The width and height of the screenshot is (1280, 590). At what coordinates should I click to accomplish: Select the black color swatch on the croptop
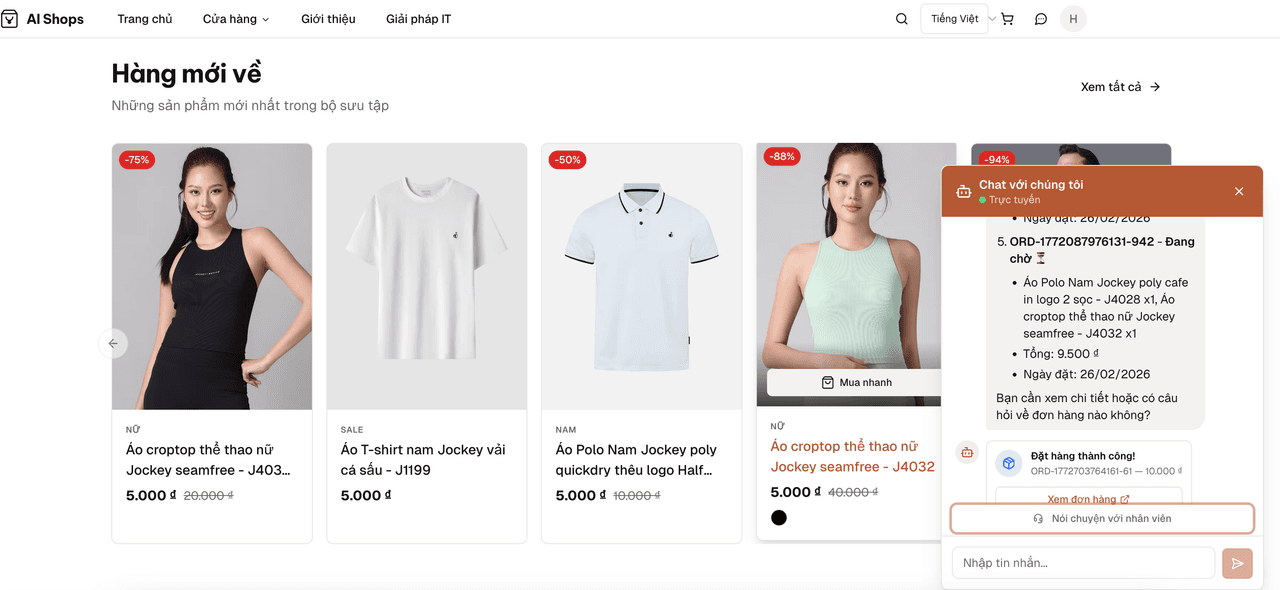click(x=779, y=517)
